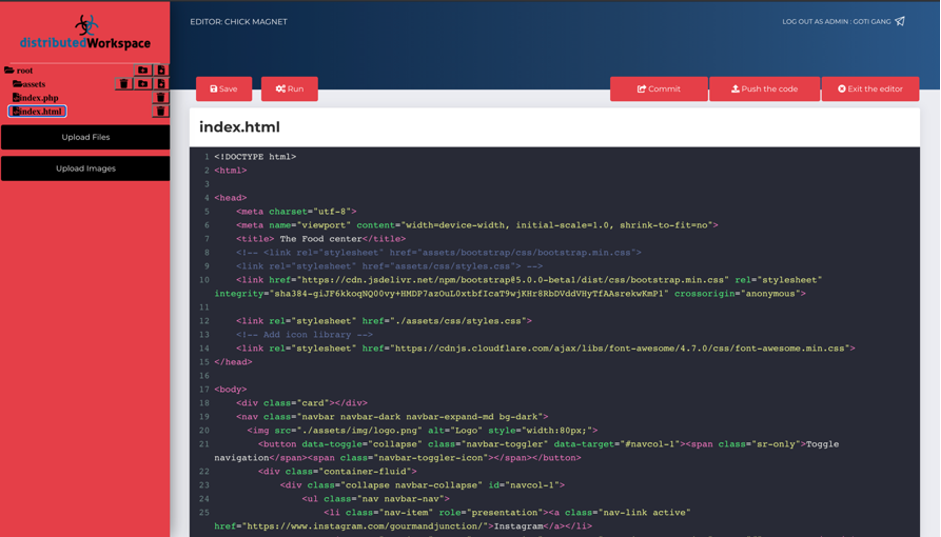Click the distributedWorkspace biohazard logo

pos(85,24)
